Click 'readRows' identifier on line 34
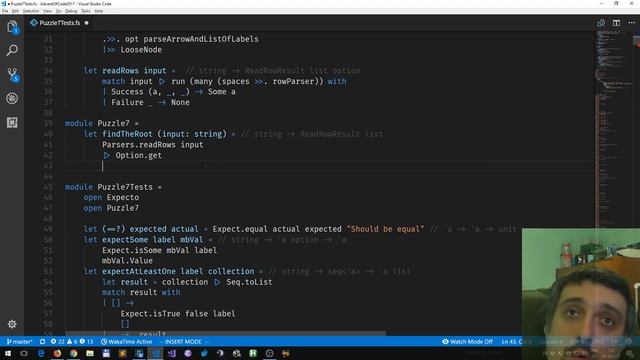Screen dimensions: 640x360 tap(120, 71)
